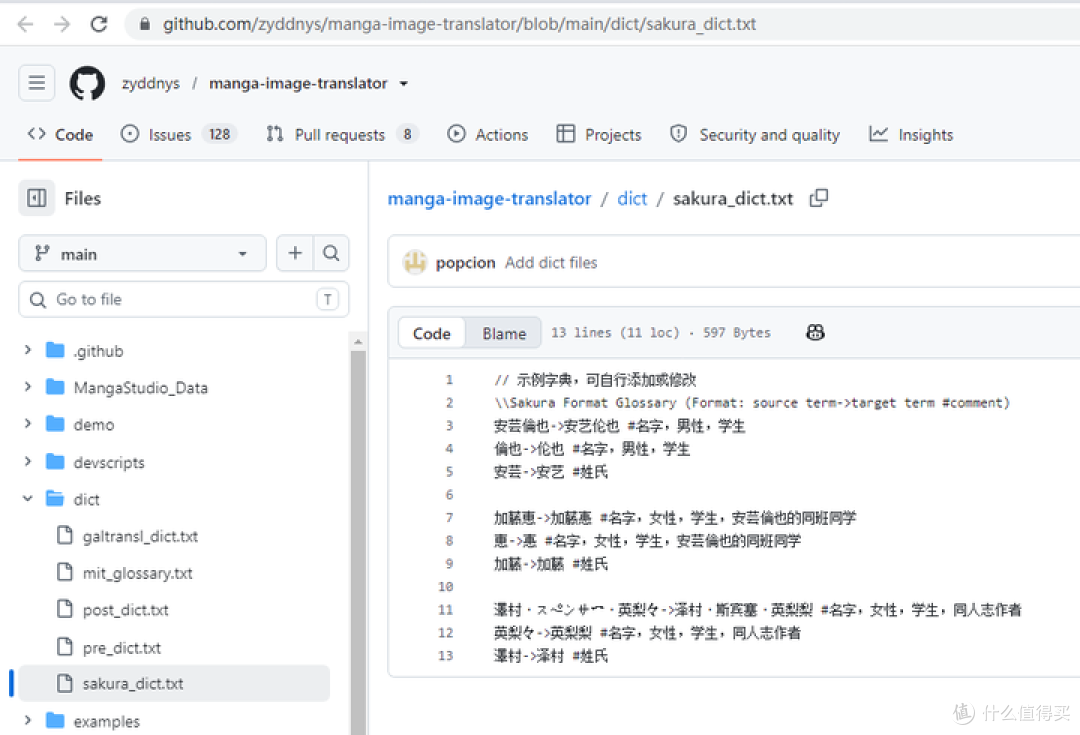Open the dict breadcrumb link

point(632,198)
